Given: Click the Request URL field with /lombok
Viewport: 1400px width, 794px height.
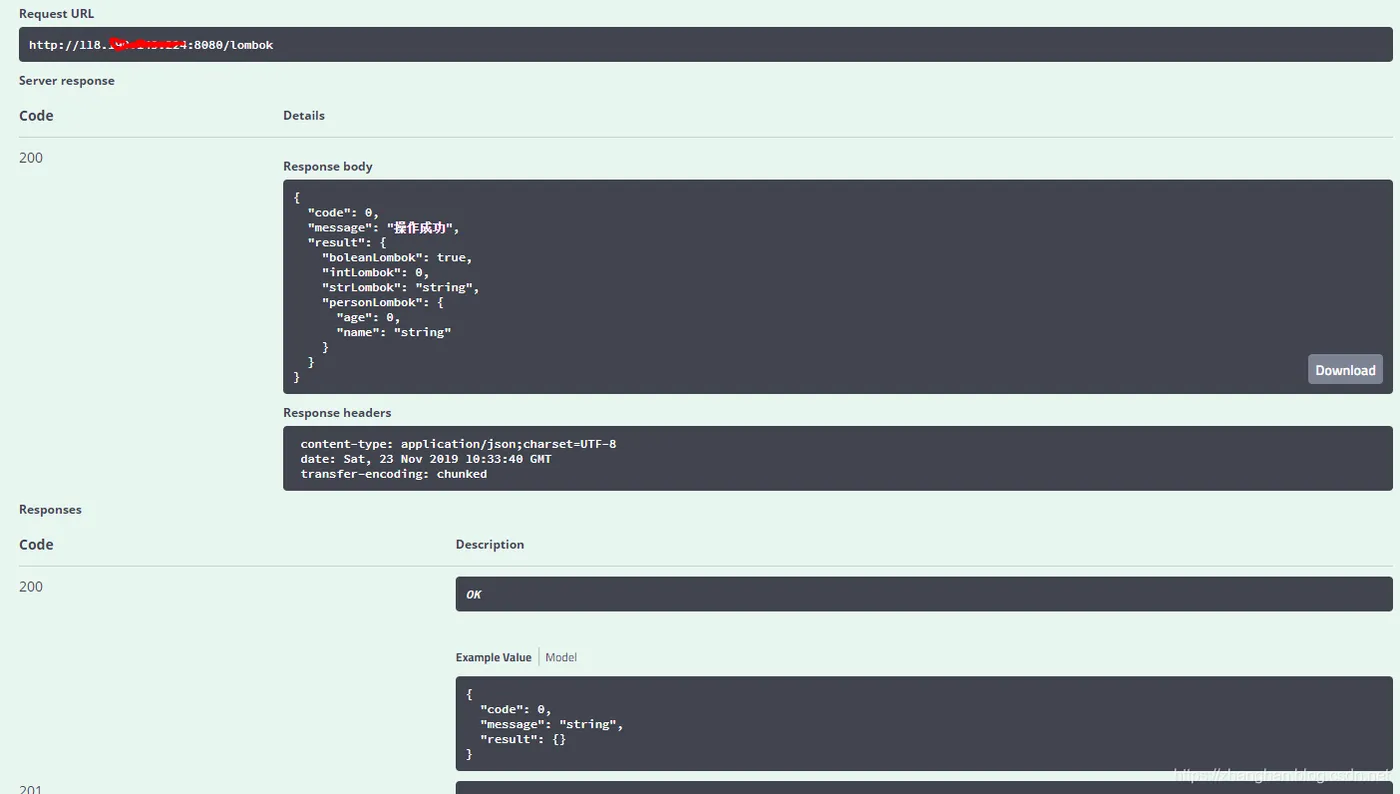Looking at the screenshot, I should [x=705, y=45].
